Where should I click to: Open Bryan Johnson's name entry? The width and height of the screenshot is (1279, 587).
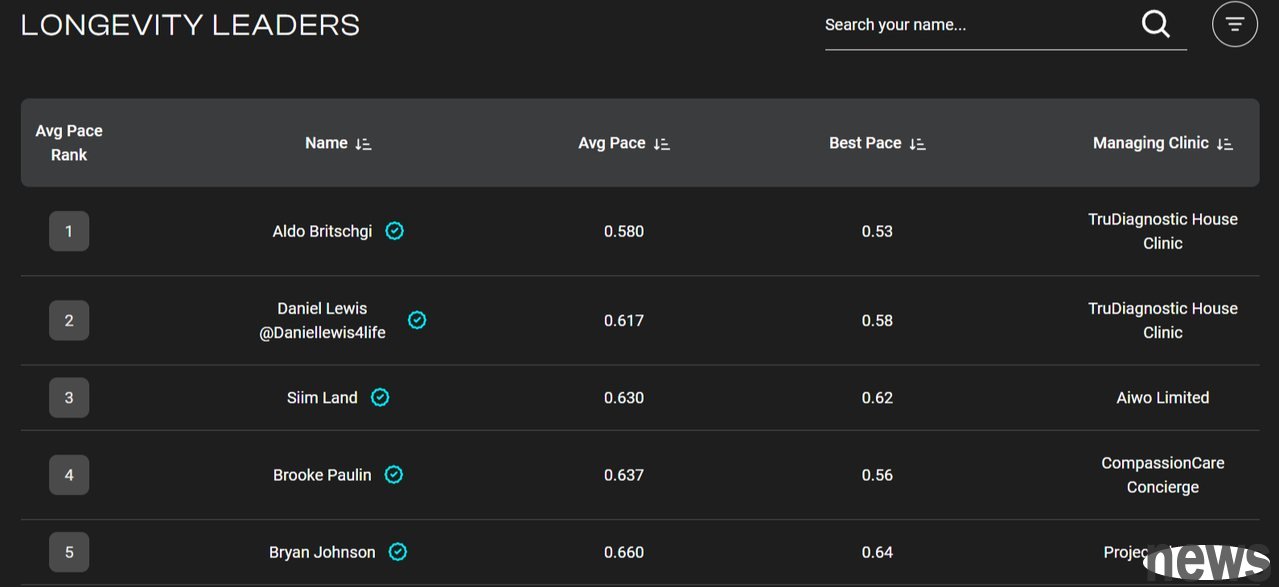[x=322, y=552]
